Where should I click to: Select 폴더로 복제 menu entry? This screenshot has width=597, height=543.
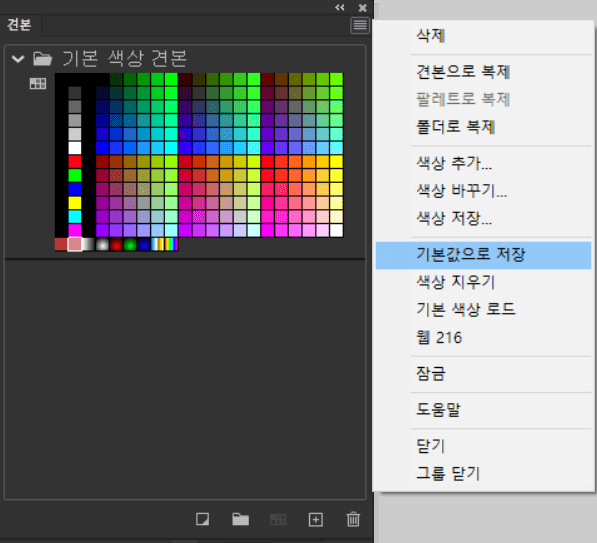[455, 127]
